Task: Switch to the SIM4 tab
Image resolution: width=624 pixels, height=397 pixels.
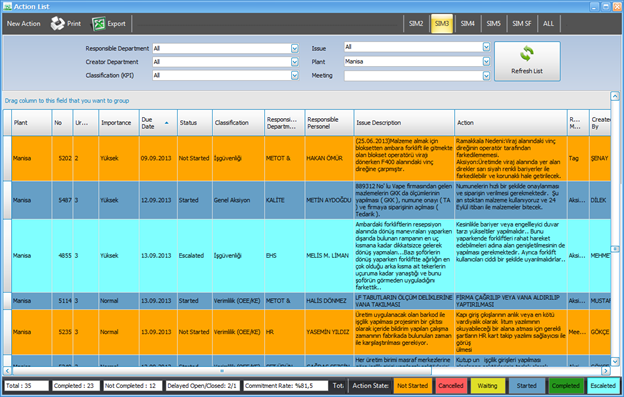Action: click(468, 23)
